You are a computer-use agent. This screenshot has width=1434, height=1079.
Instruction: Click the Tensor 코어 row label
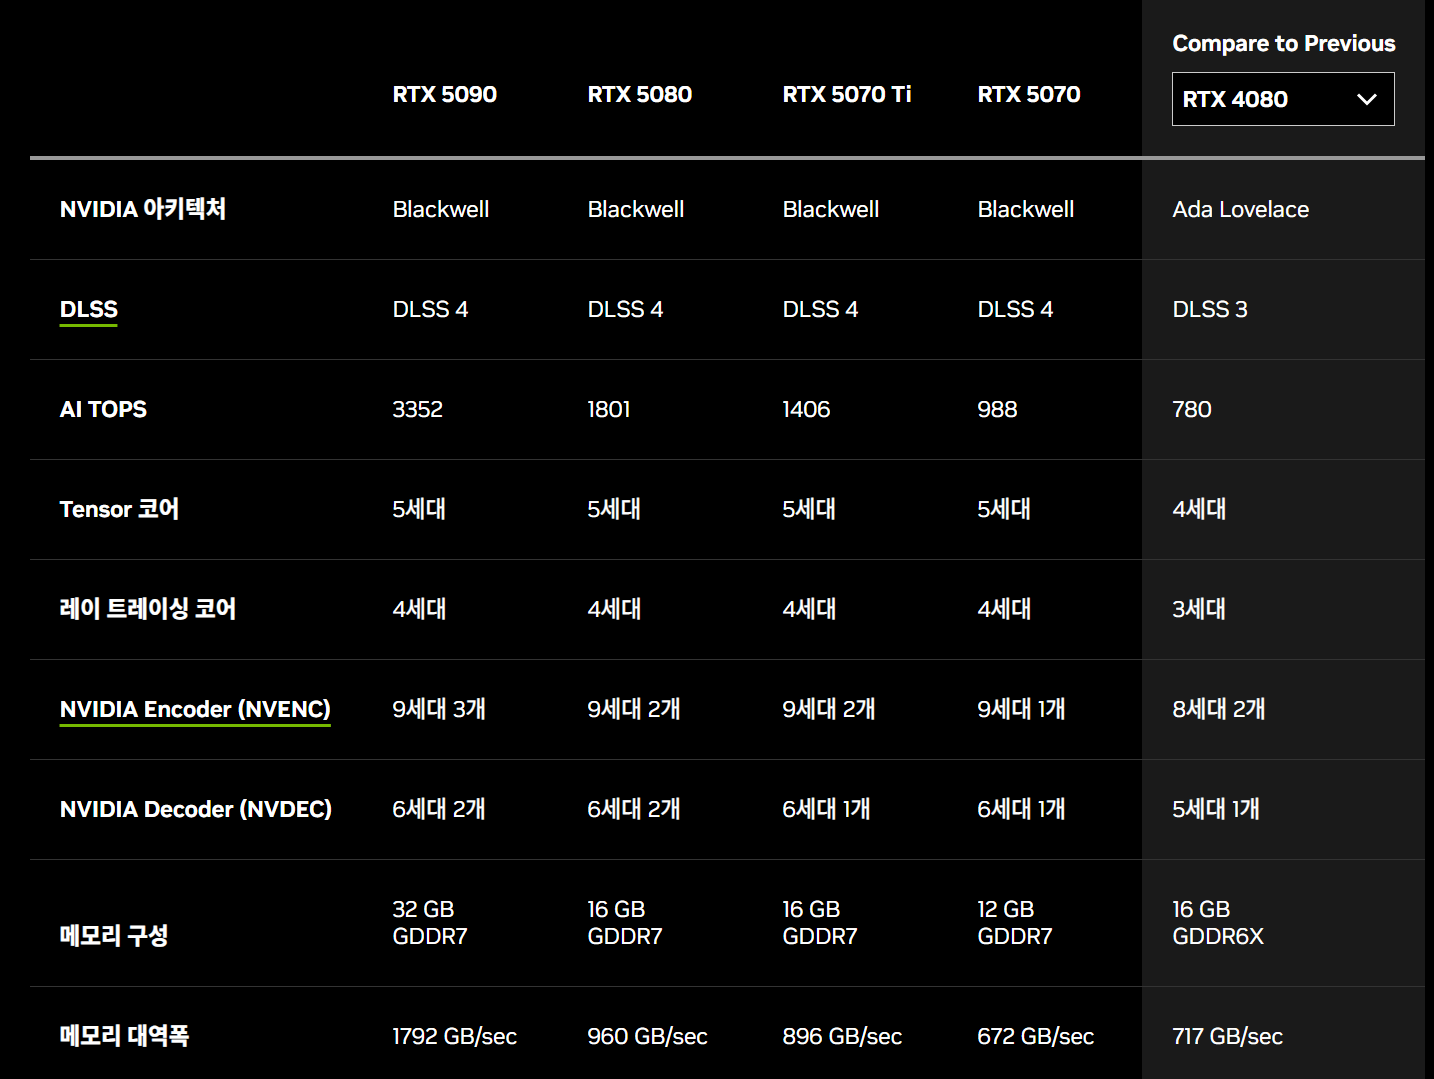coord(119,509)
